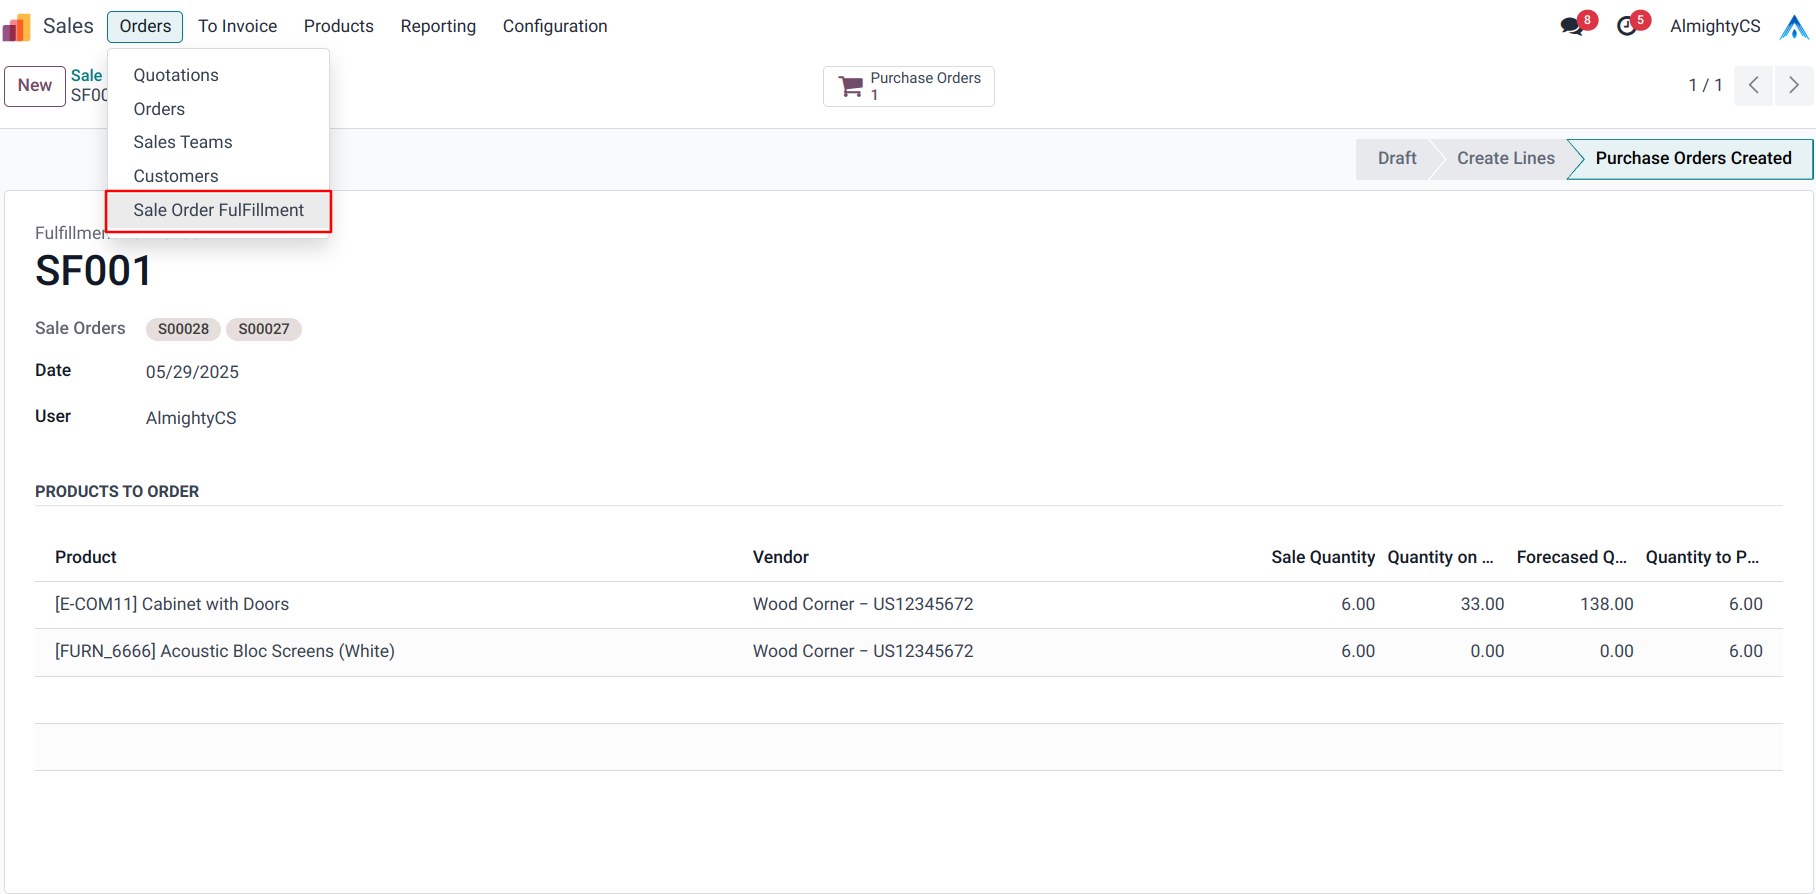The width and height of the screenshot is (1816, 894).
Task: Open the activities clock icon
Action: (1627, 26)
